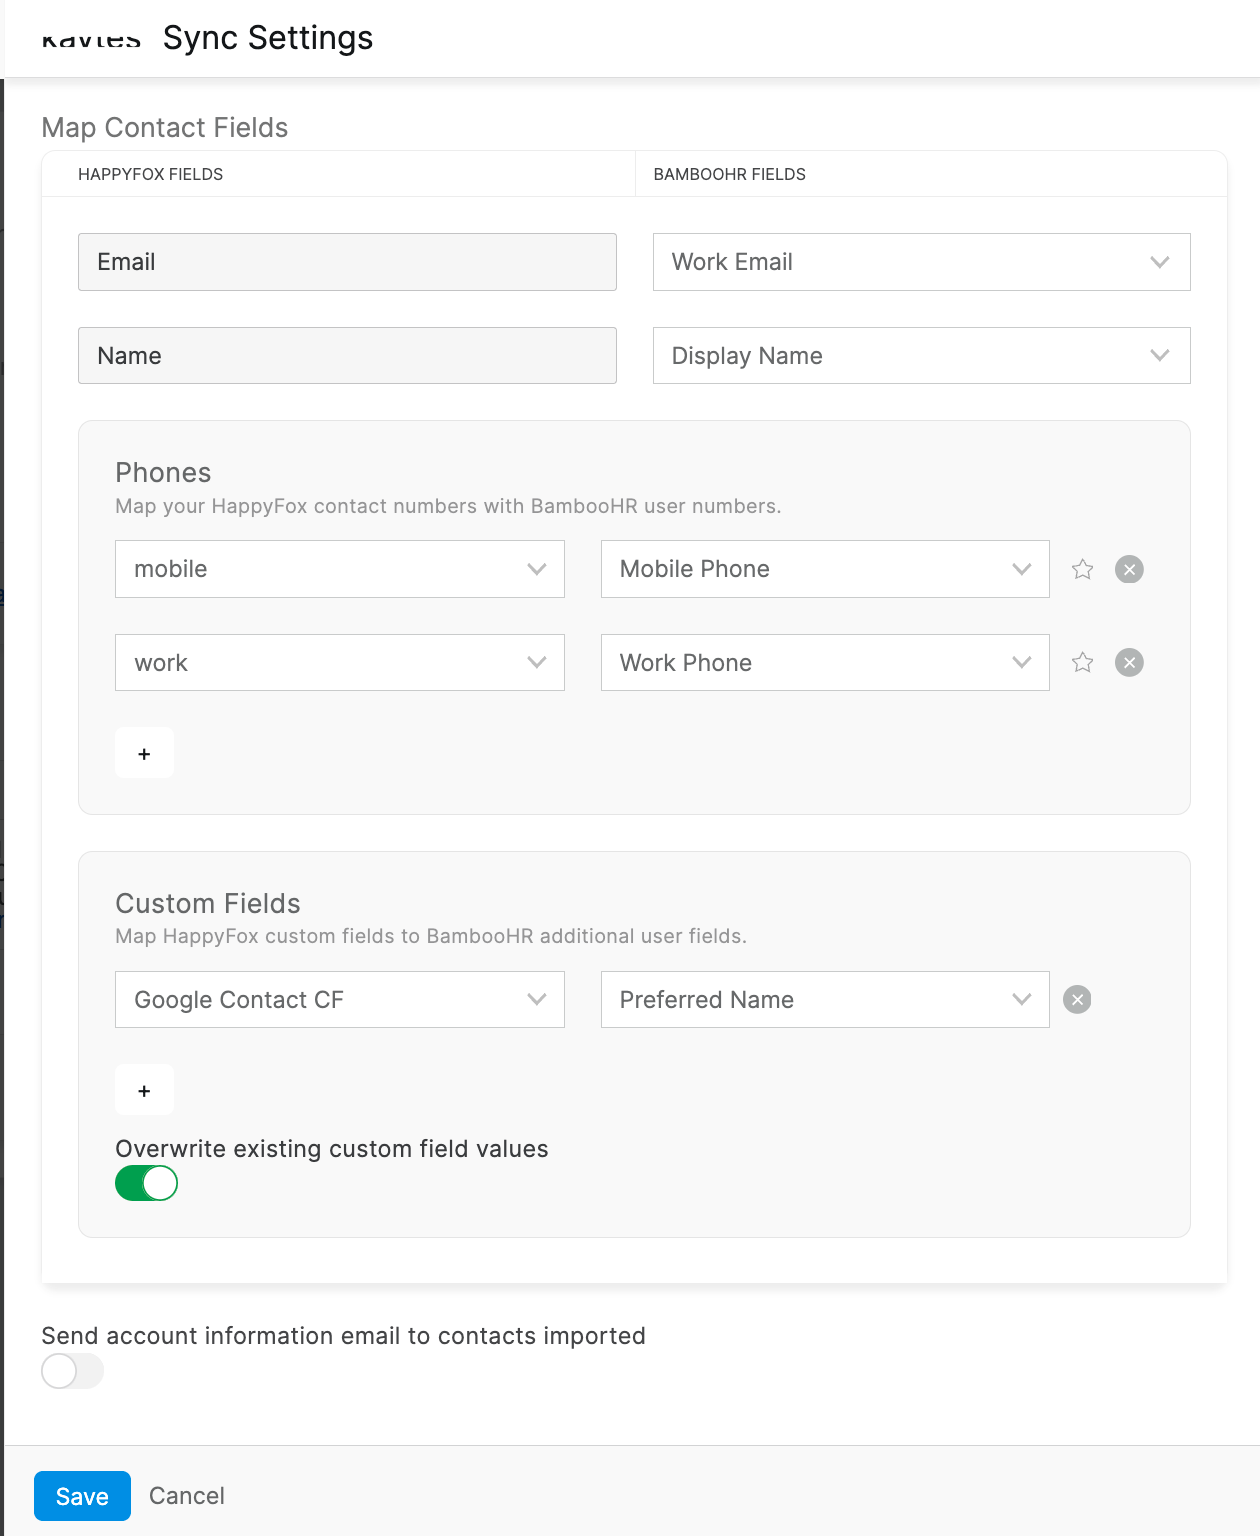1260x1536 pixels.
Task: Click the Sync Settings title
Action: click(268, 38)
